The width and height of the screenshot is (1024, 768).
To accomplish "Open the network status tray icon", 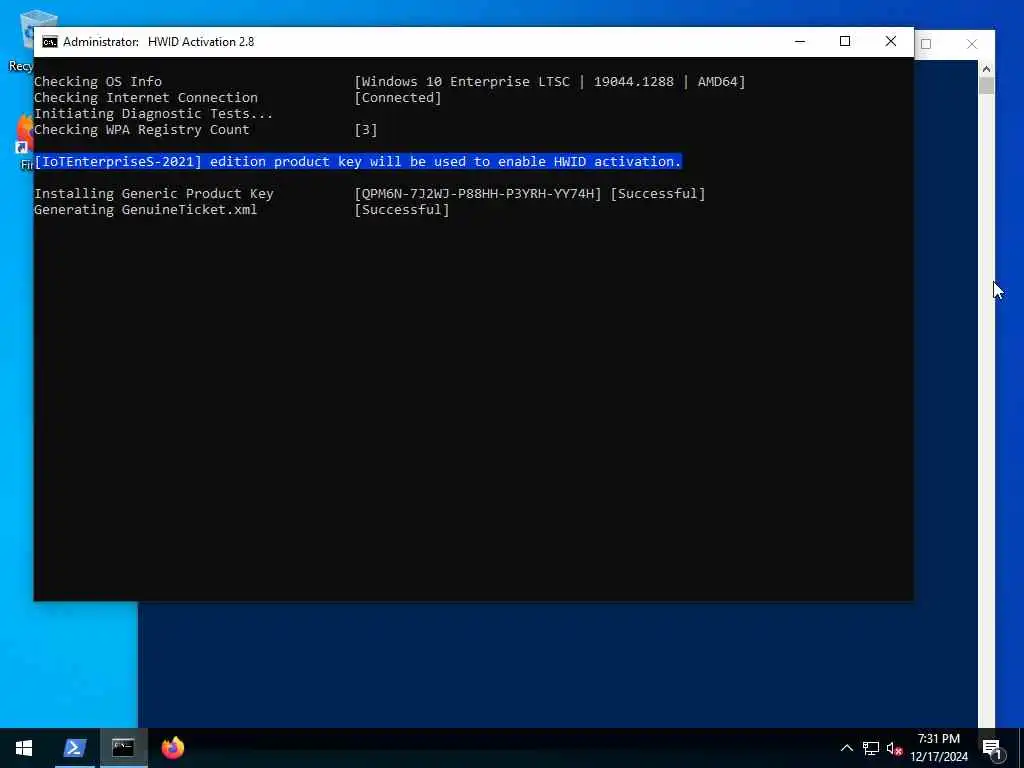I will 871,748.
